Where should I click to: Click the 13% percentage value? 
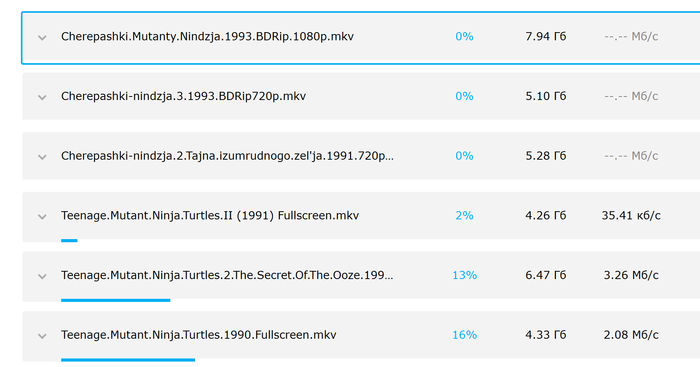click(464, 275)
